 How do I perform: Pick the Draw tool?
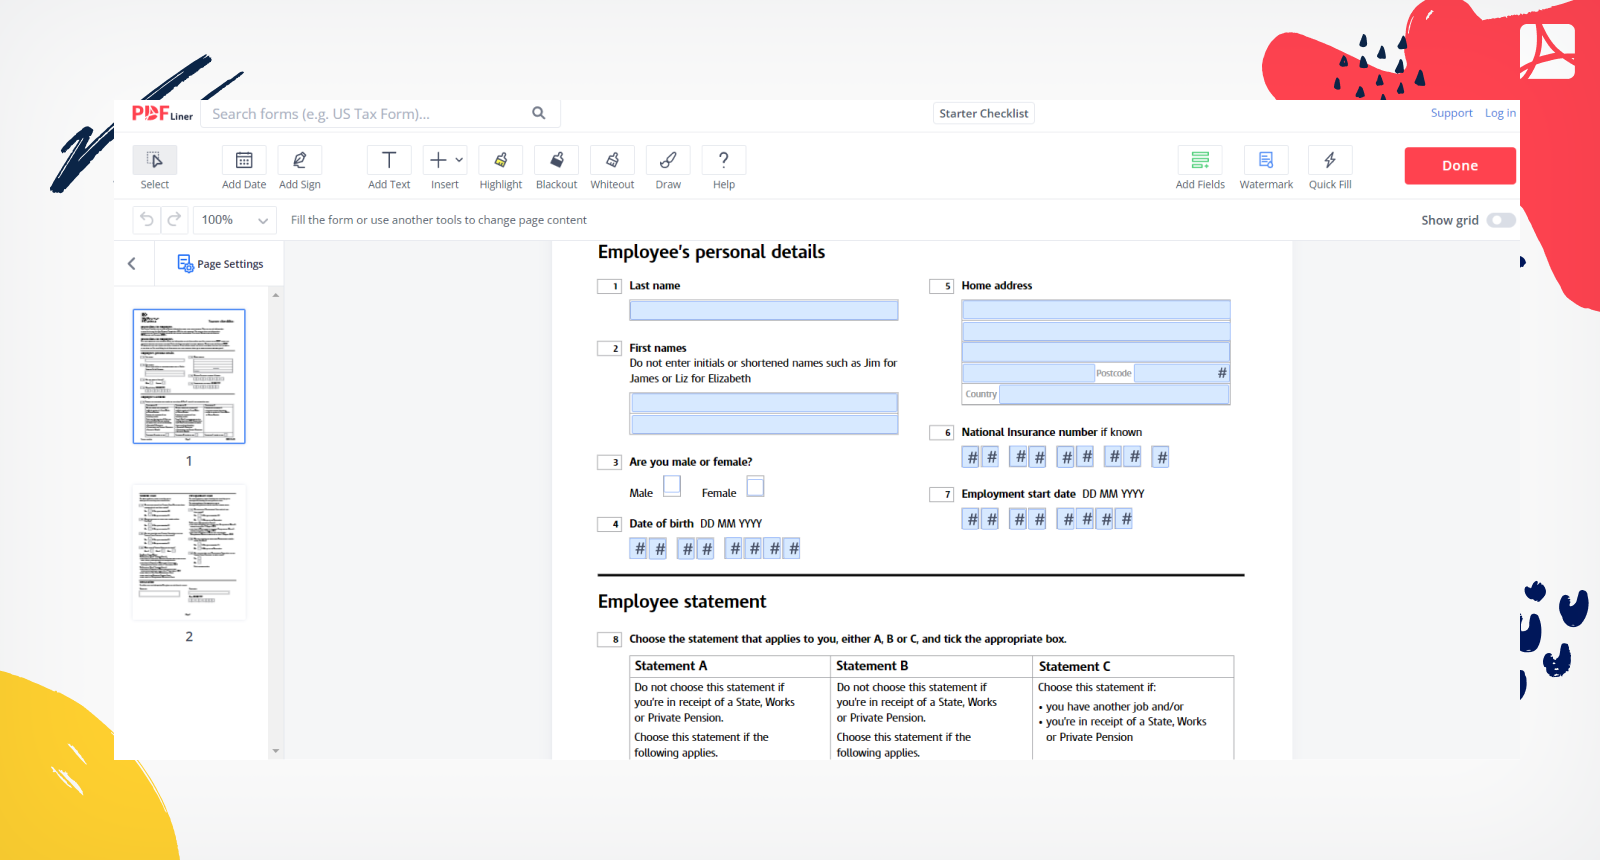[668, 161]
